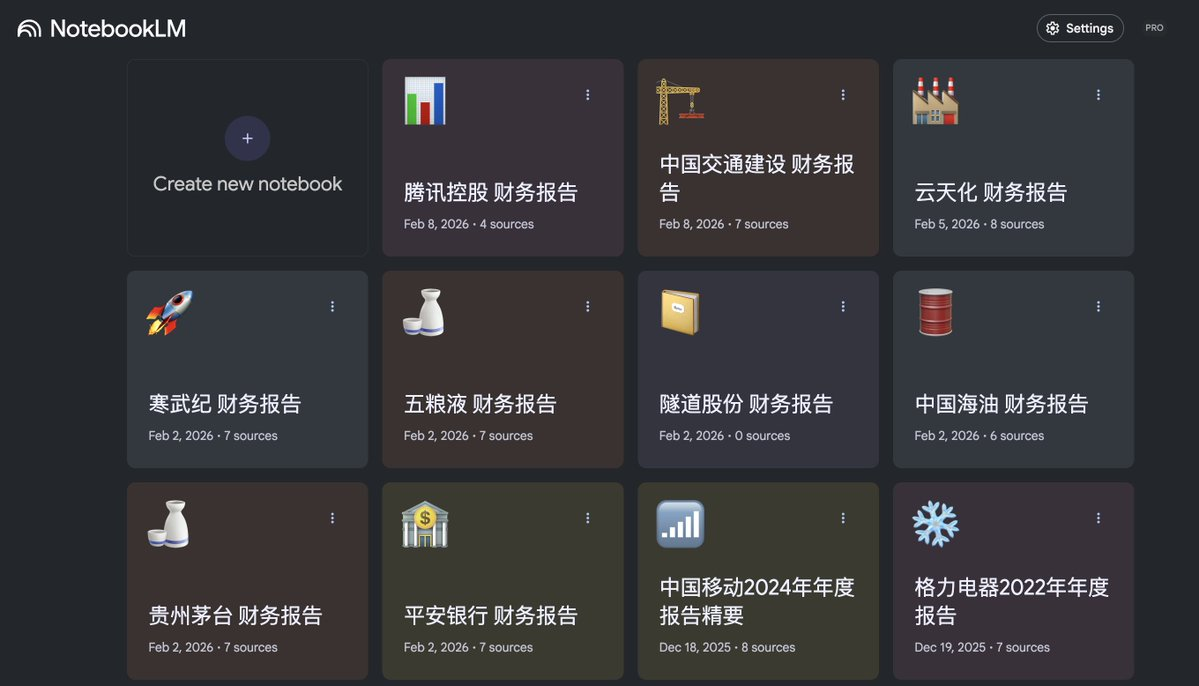Click the PRO badge

pos(1154,28)
